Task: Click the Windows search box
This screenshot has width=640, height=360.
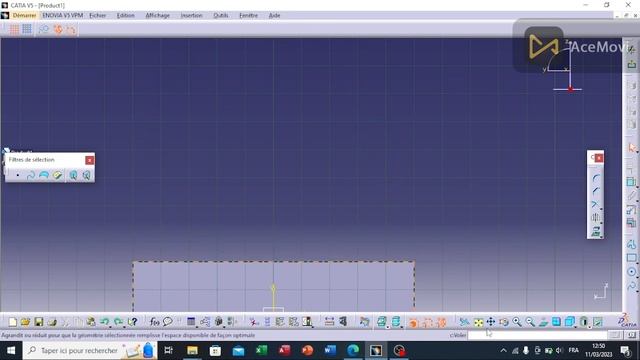Action: coord(90,351)
